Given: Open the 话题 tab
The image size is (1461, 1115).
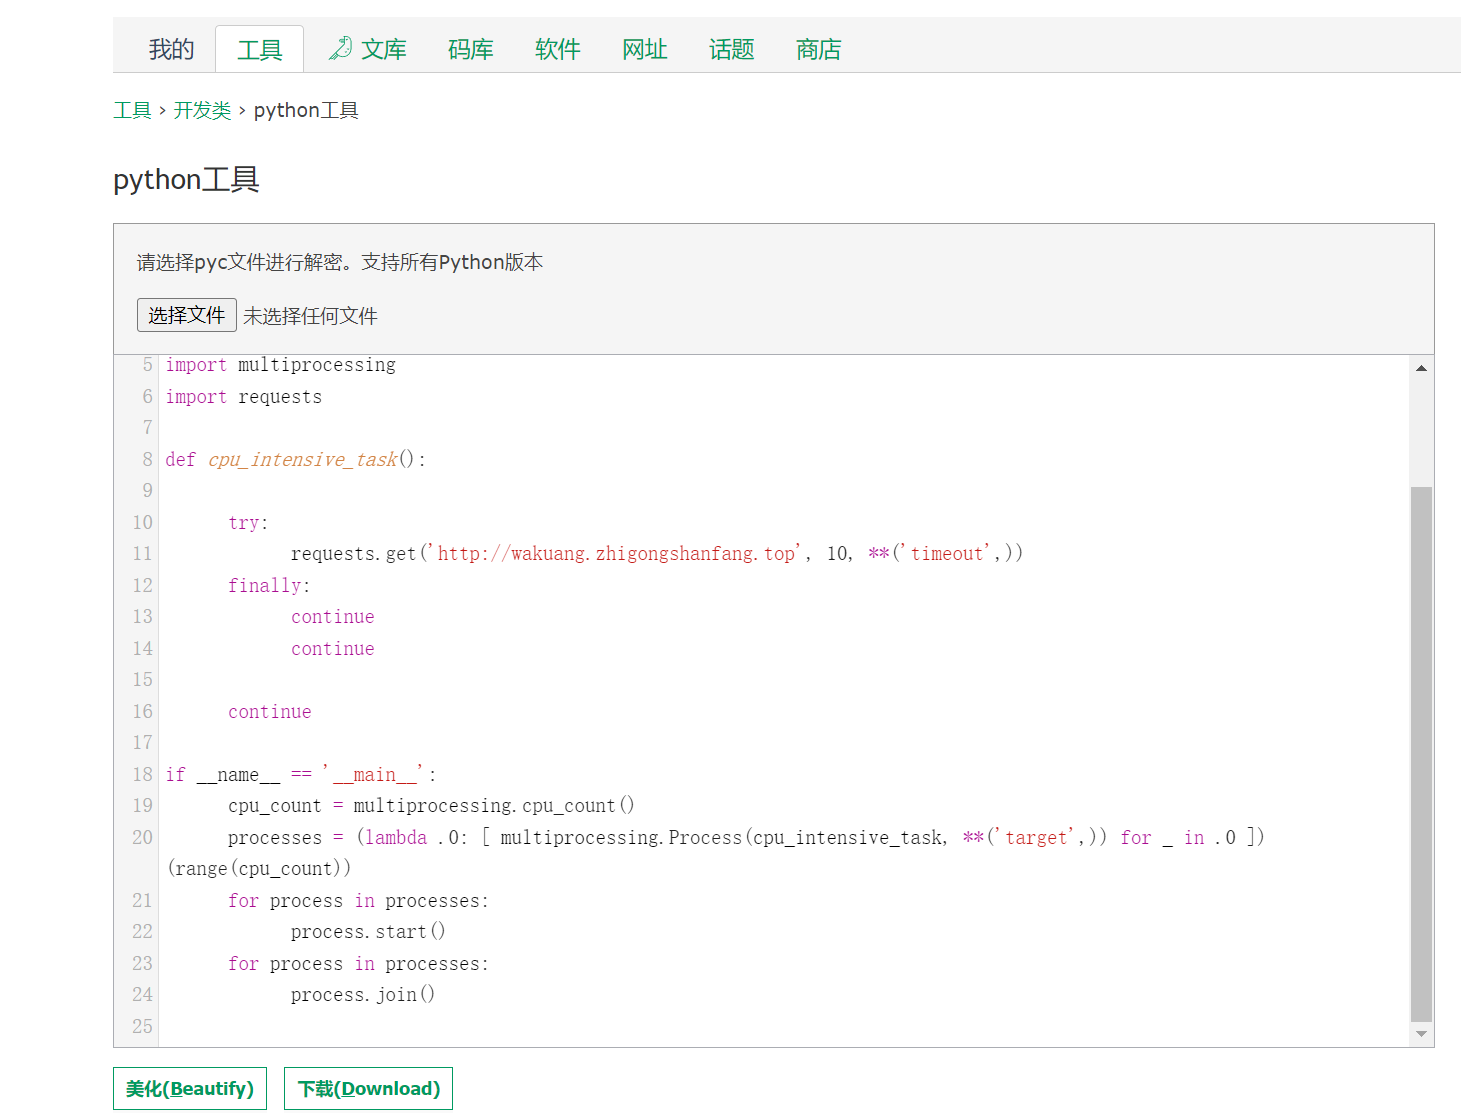Looking at the screenshot, I should (732, 49).
